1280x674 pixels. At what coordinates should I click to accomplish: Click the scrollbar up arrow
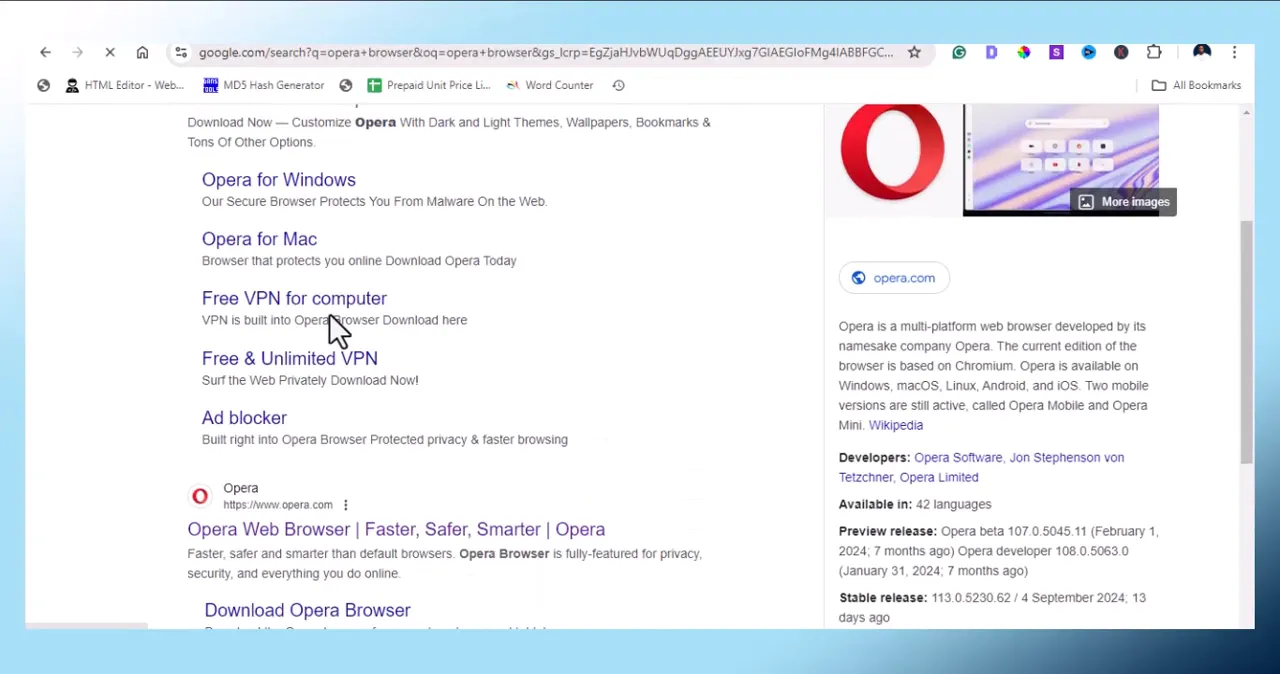click(1246, 112)
